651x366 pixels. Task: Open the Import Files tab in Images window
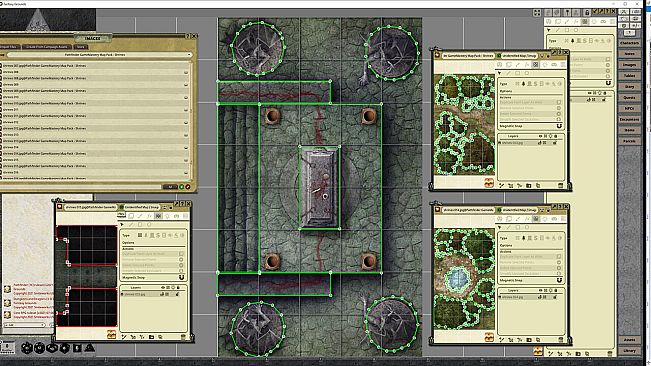point(10,47)
